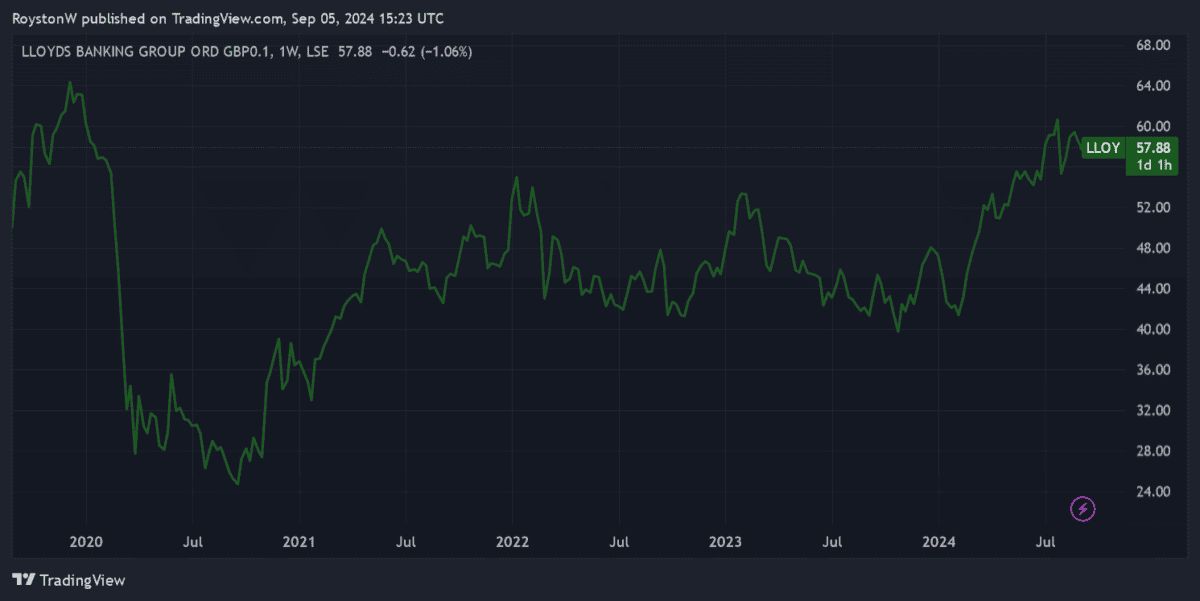This screenshot has height=601, width=1200.
Task: Click the purple lightning bolt icon
Action: tap(1083, 509)
